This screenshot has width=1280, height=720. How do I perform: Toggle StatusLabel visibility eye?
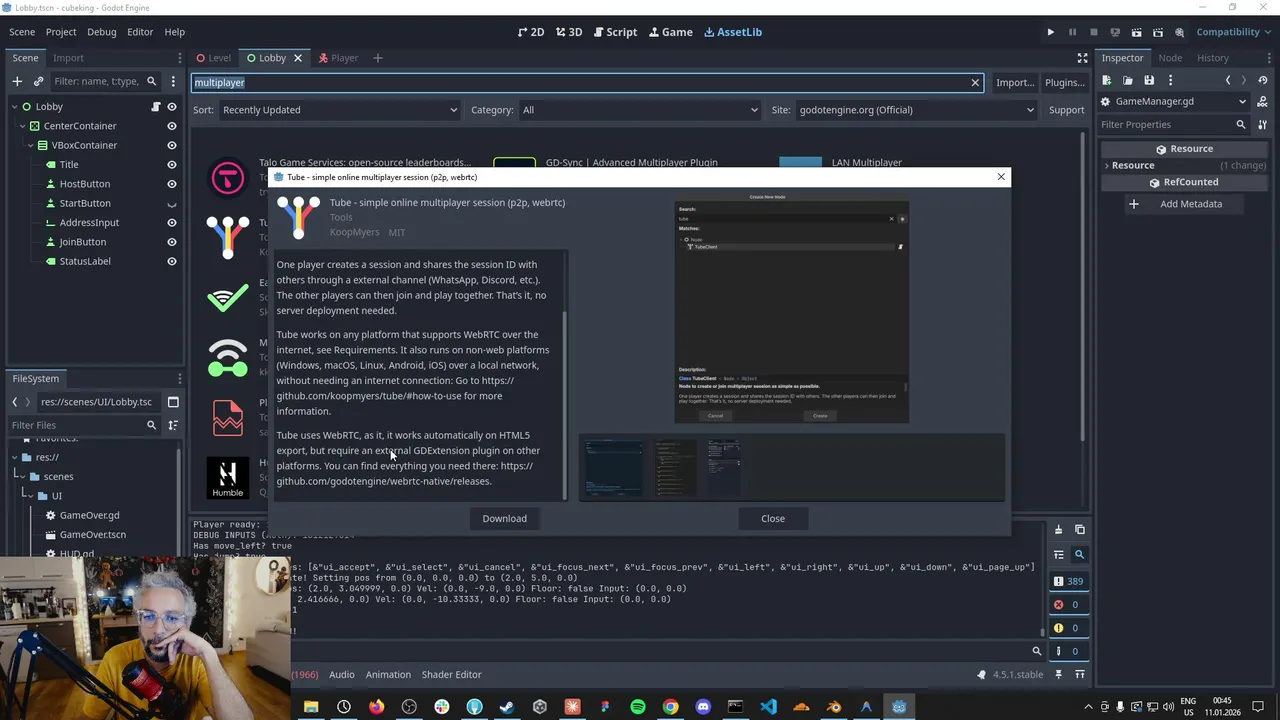pos(172,261)
